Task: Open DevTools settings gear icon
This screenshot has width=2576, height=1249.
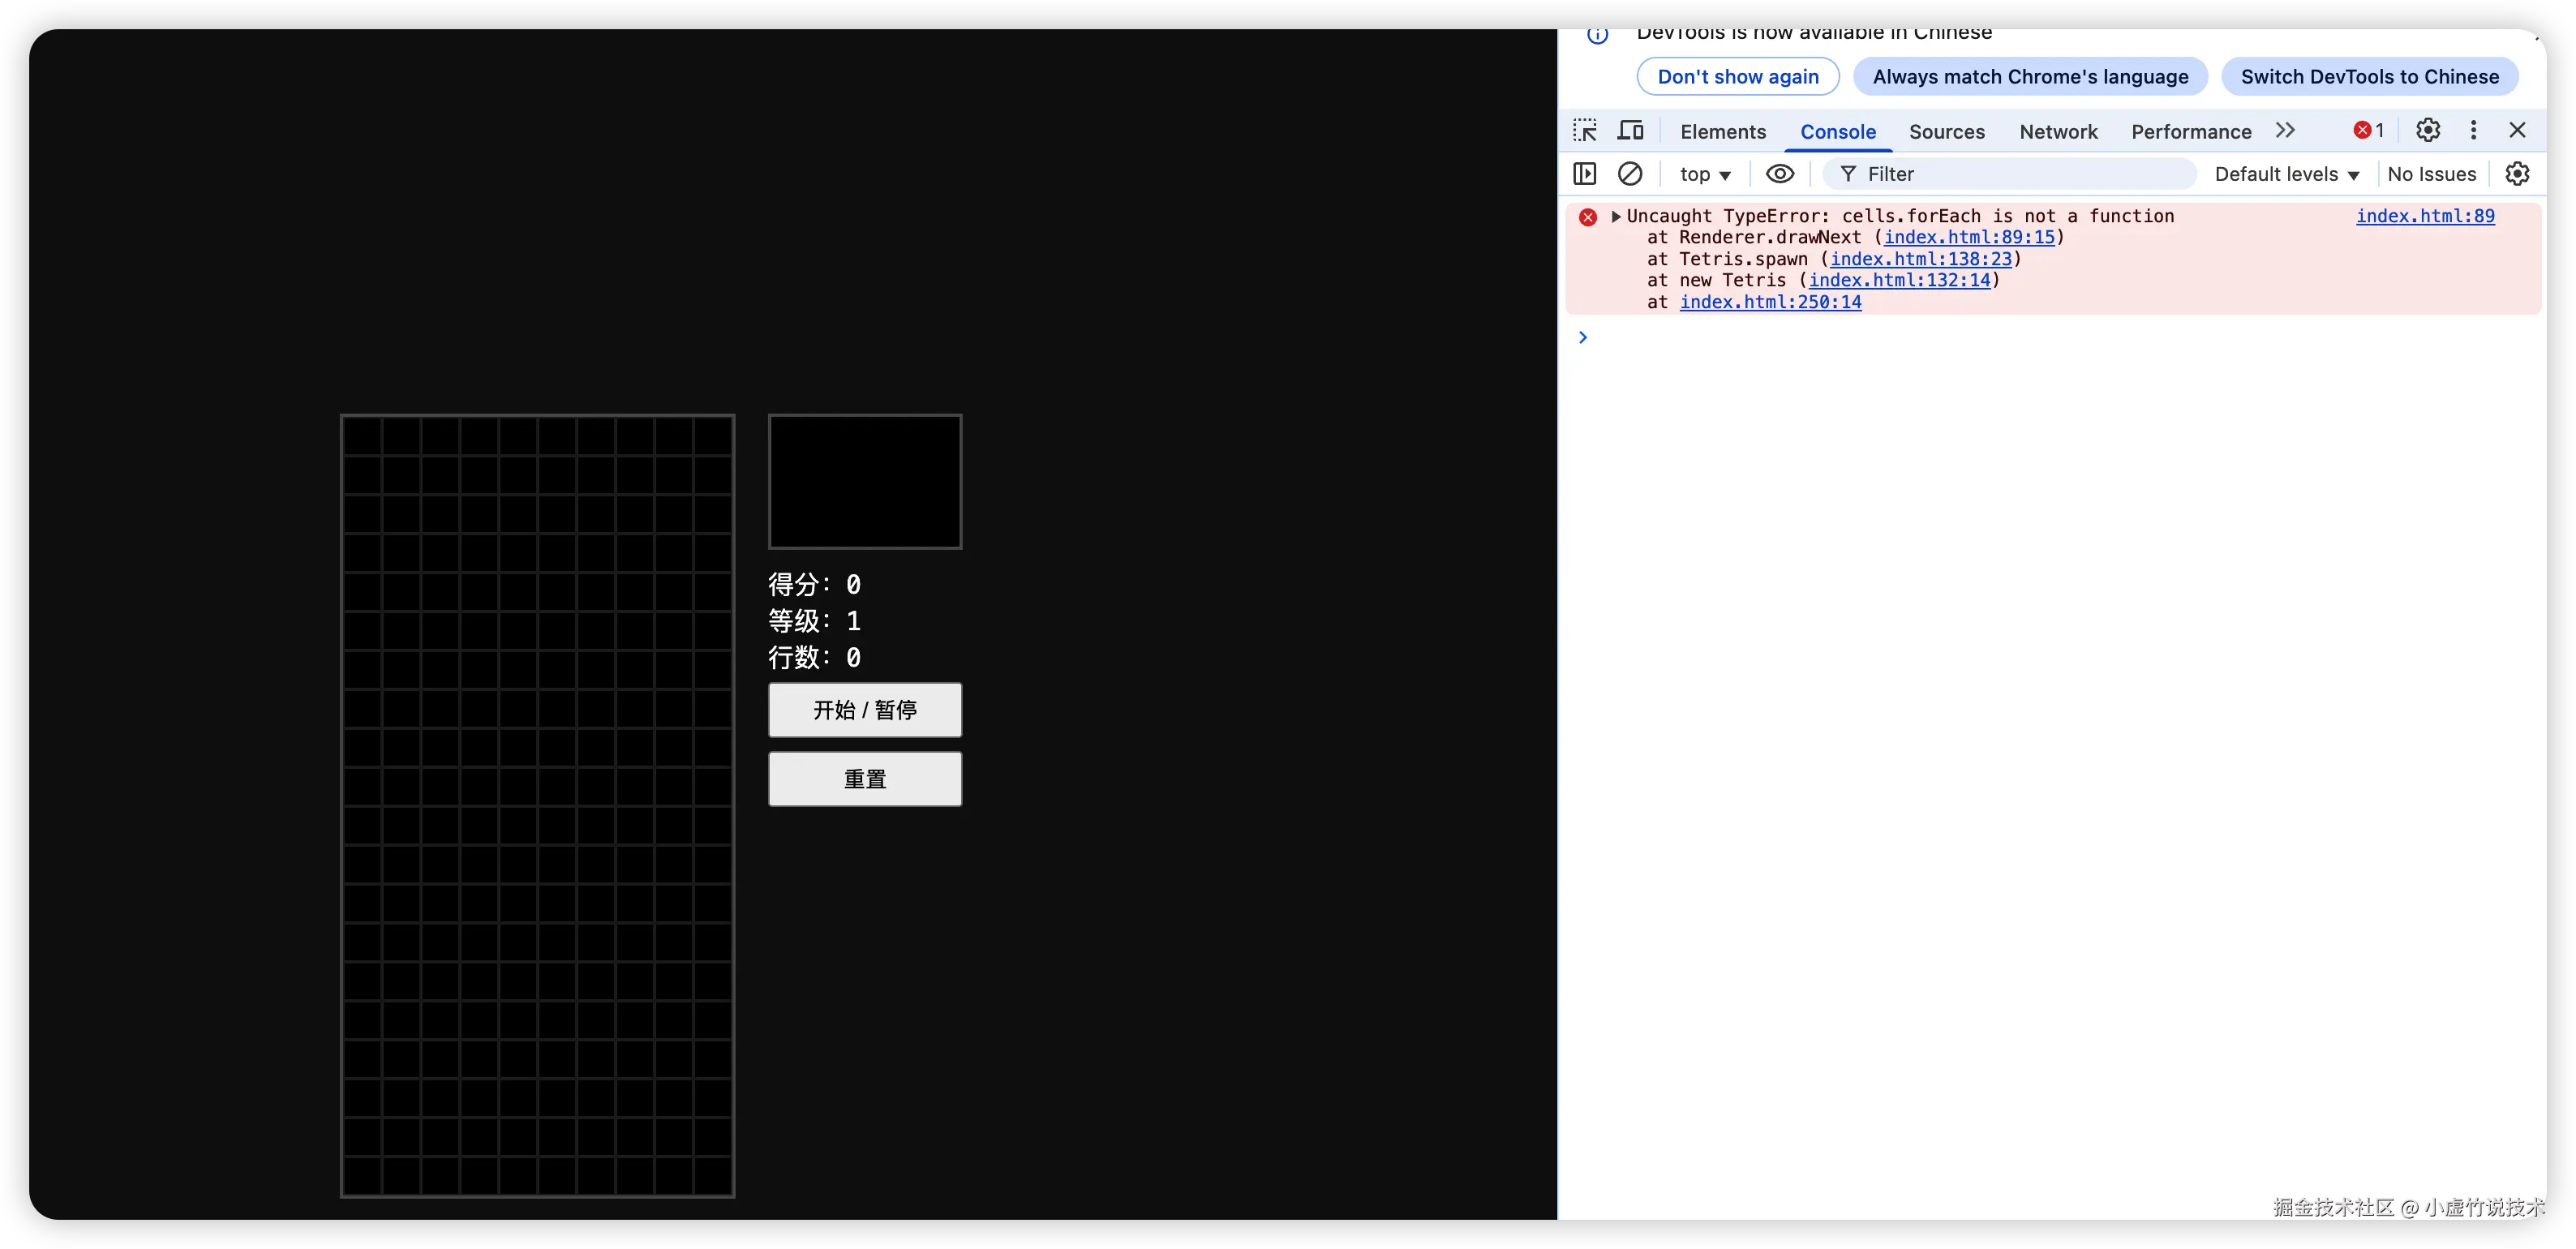Action: tap(2428, 130)
